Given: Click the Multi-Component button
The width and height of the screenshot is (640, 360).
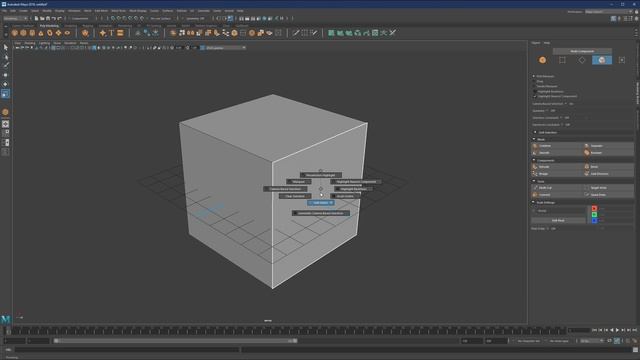Looking at the screenshot, I should [x=582, y=51].
